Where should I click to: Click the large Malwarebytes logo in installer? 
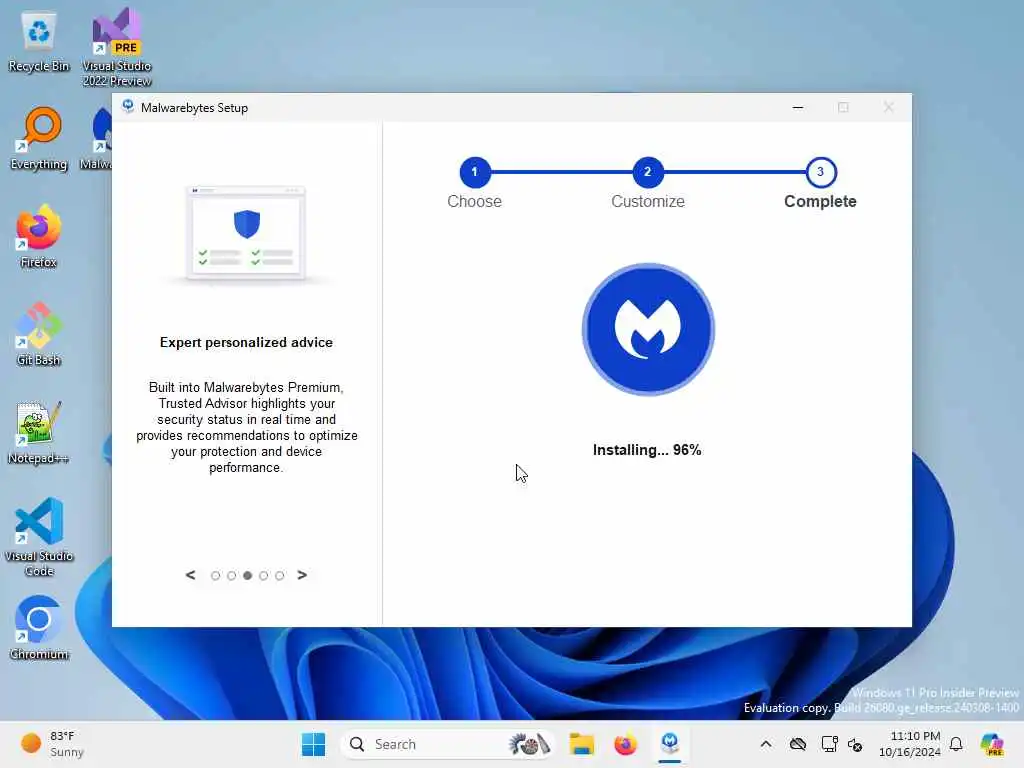[648, 329]
